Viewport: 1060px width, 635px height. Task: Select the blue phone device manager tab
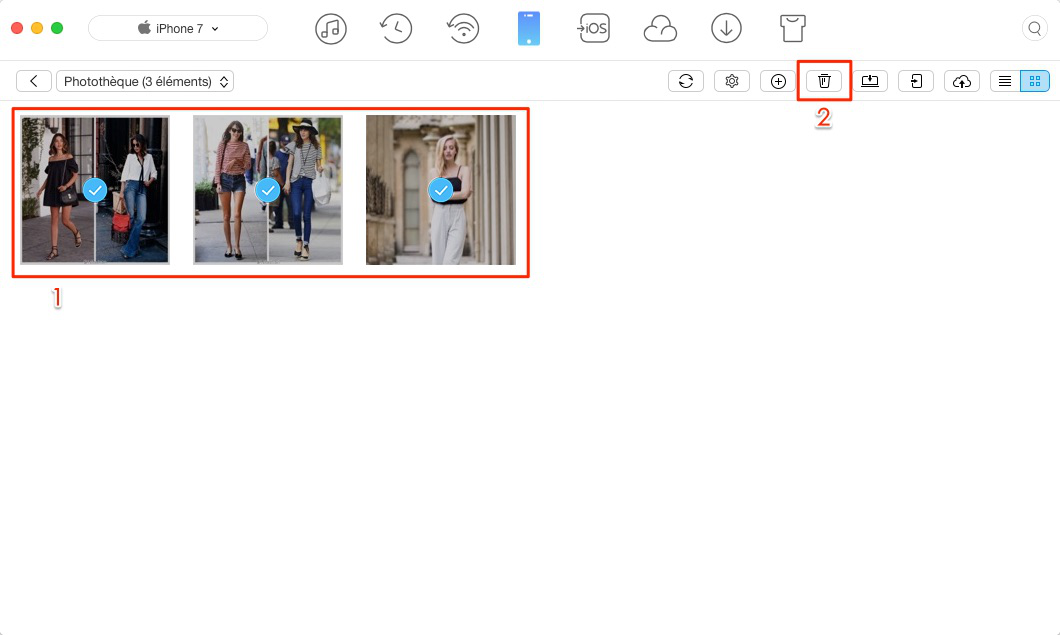[x=529, y=28]
